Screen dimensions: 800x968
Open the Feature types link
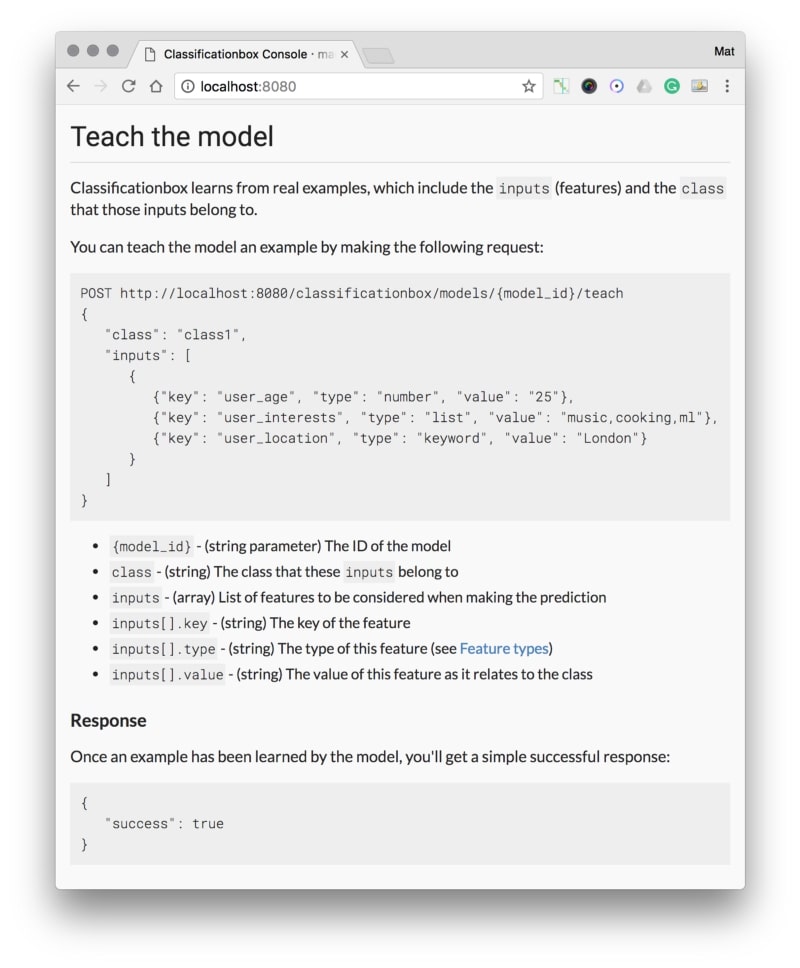click(x=504, y=648)
